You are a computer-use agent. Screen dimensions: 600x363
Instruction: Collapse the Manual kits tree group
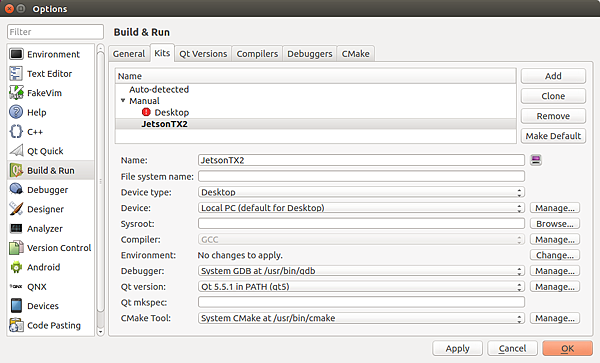pyautogui.click(x=123, y=101)
